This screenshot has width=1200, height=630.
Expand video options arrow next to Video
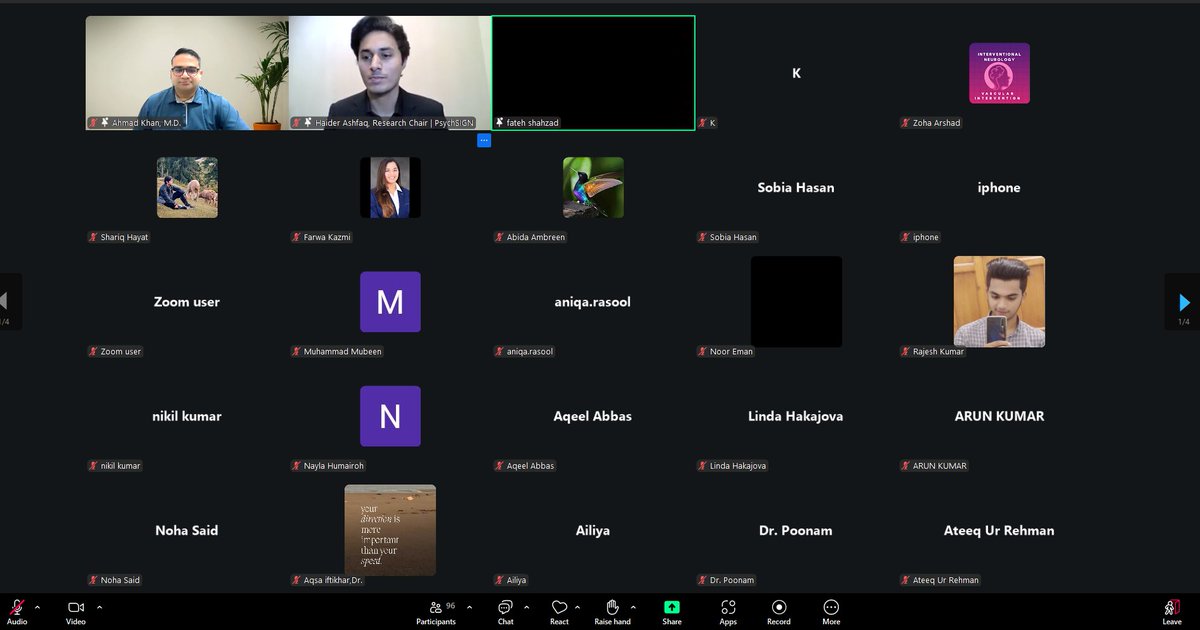pos(99,607)
